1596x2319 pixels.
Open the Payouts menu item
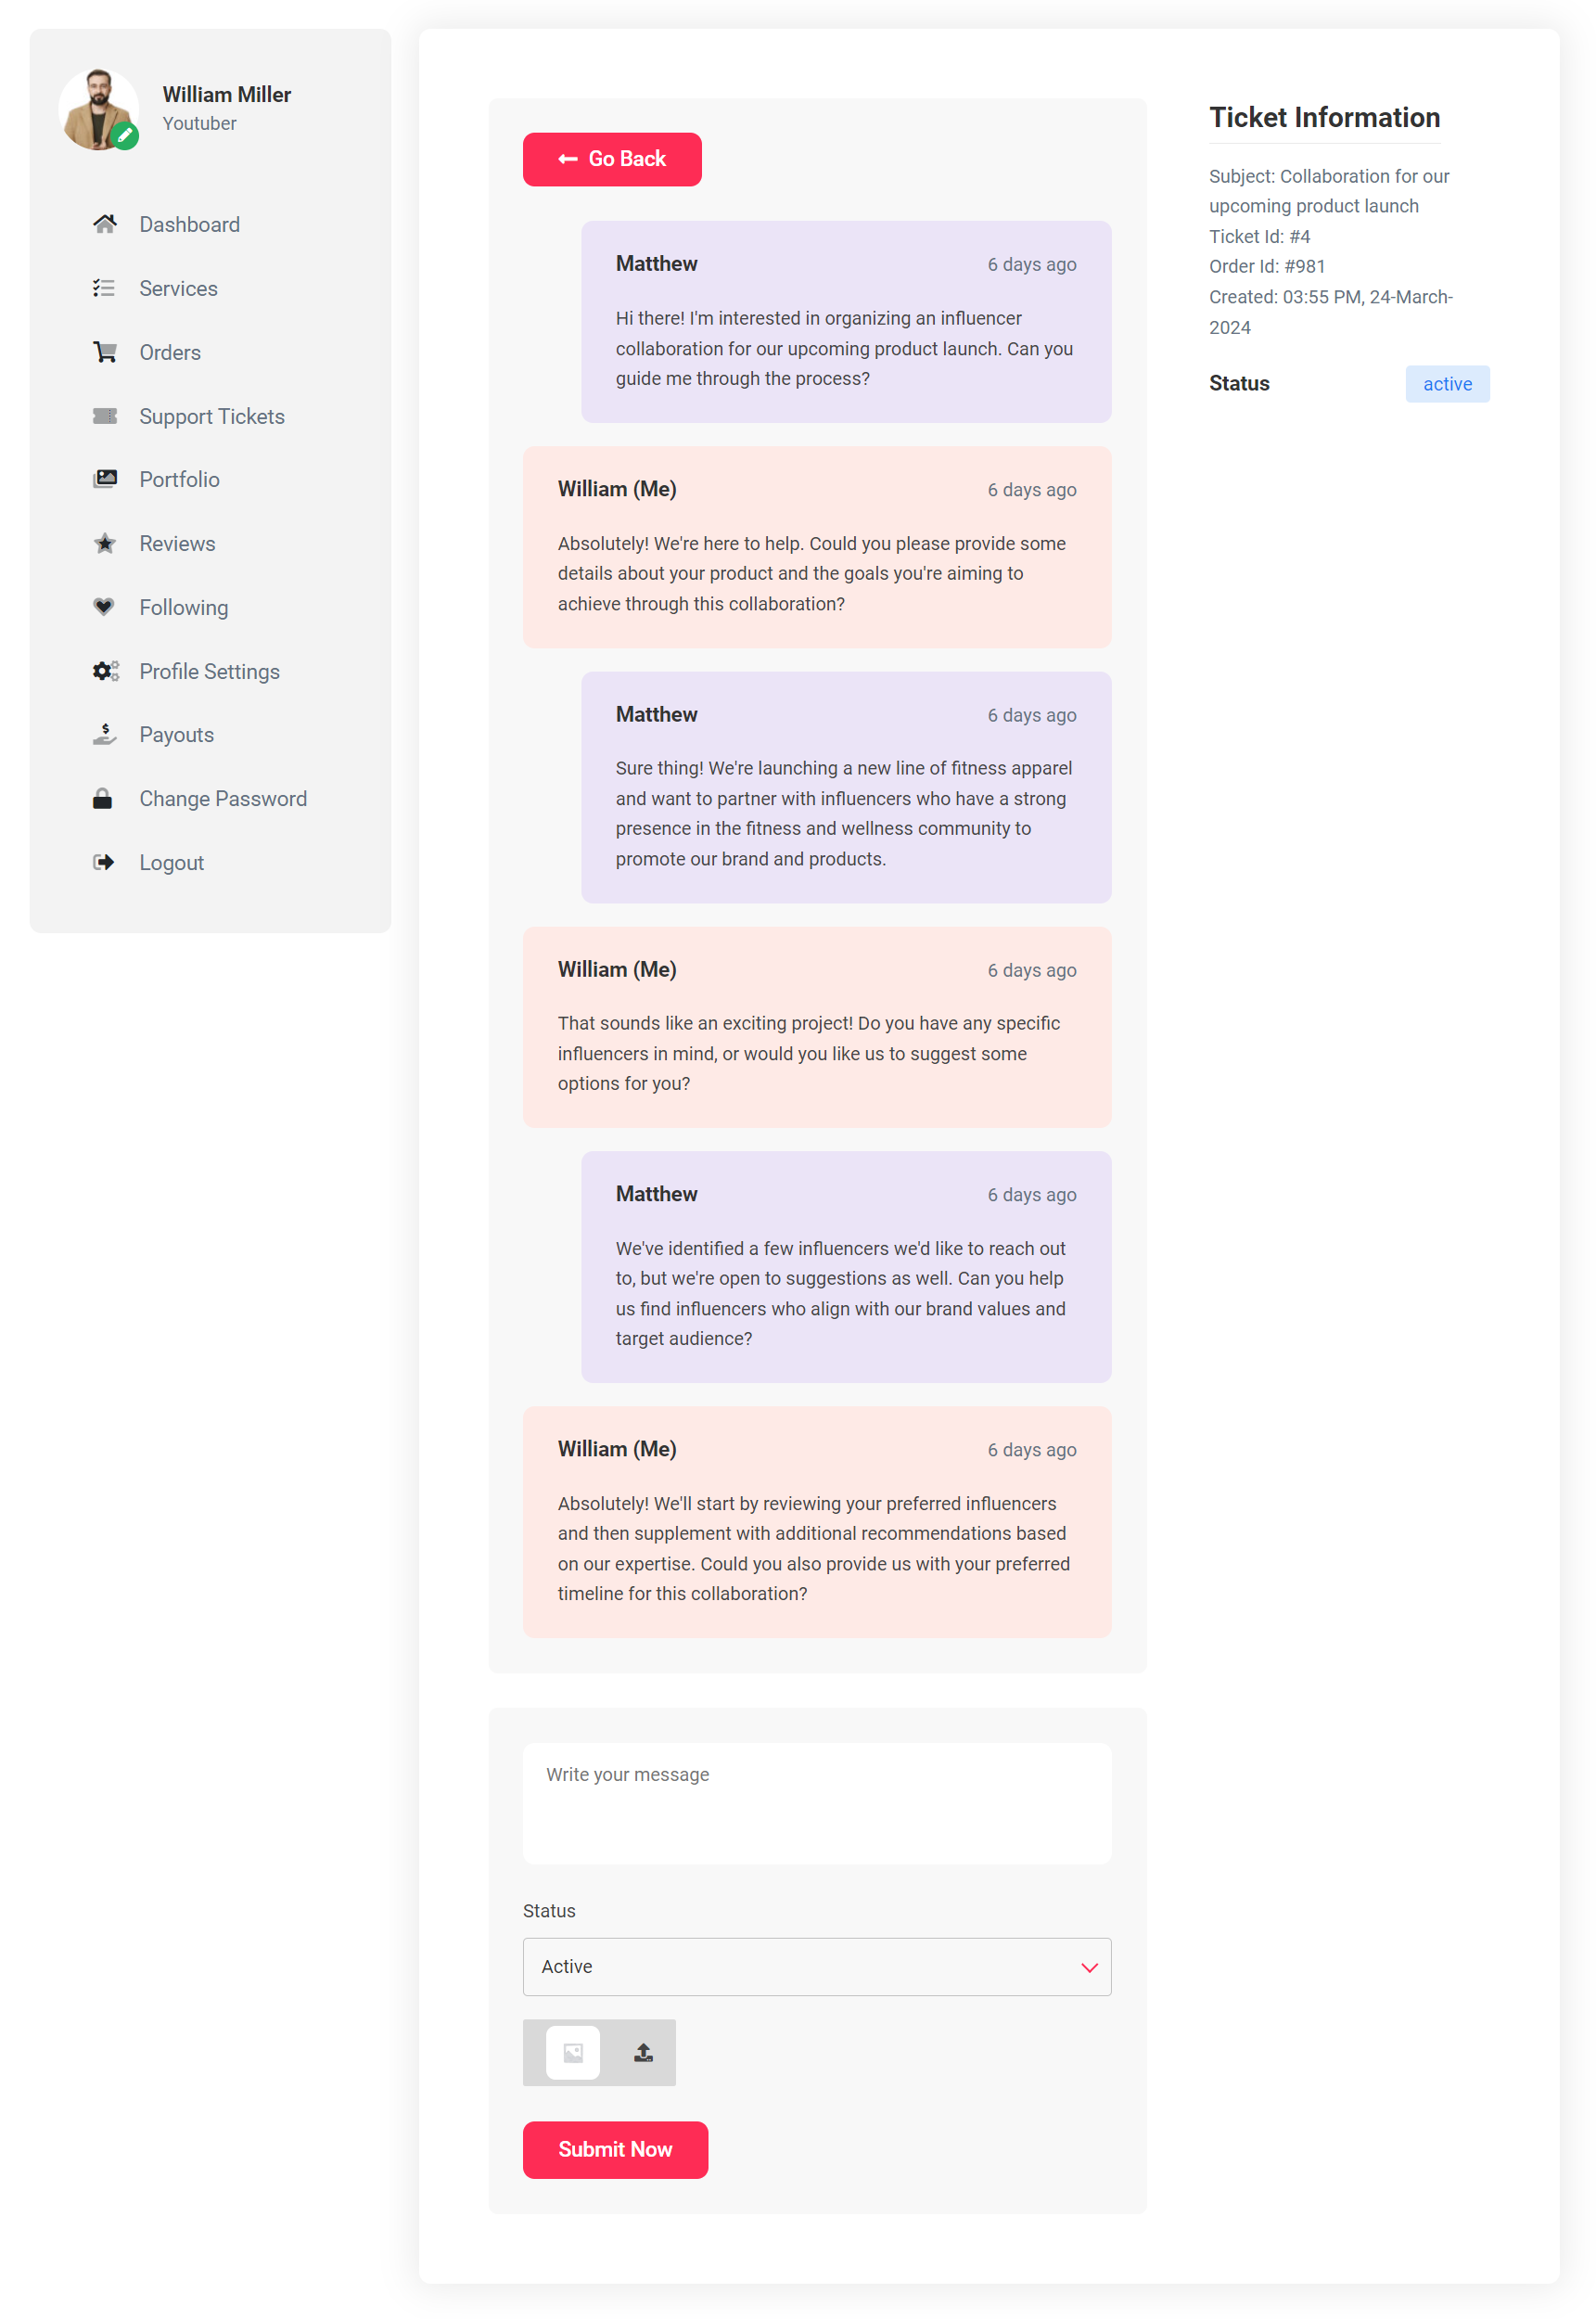click(x=177, y=735)
